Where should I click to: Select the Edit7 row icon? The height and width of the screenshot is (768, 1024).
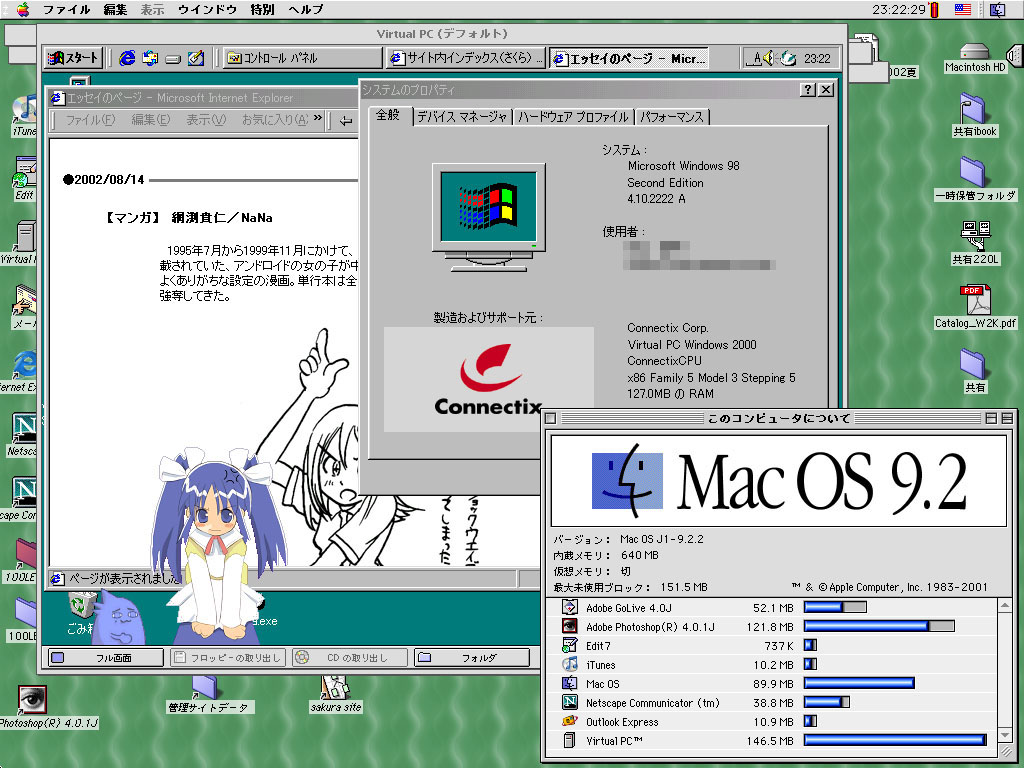(569, 645)
